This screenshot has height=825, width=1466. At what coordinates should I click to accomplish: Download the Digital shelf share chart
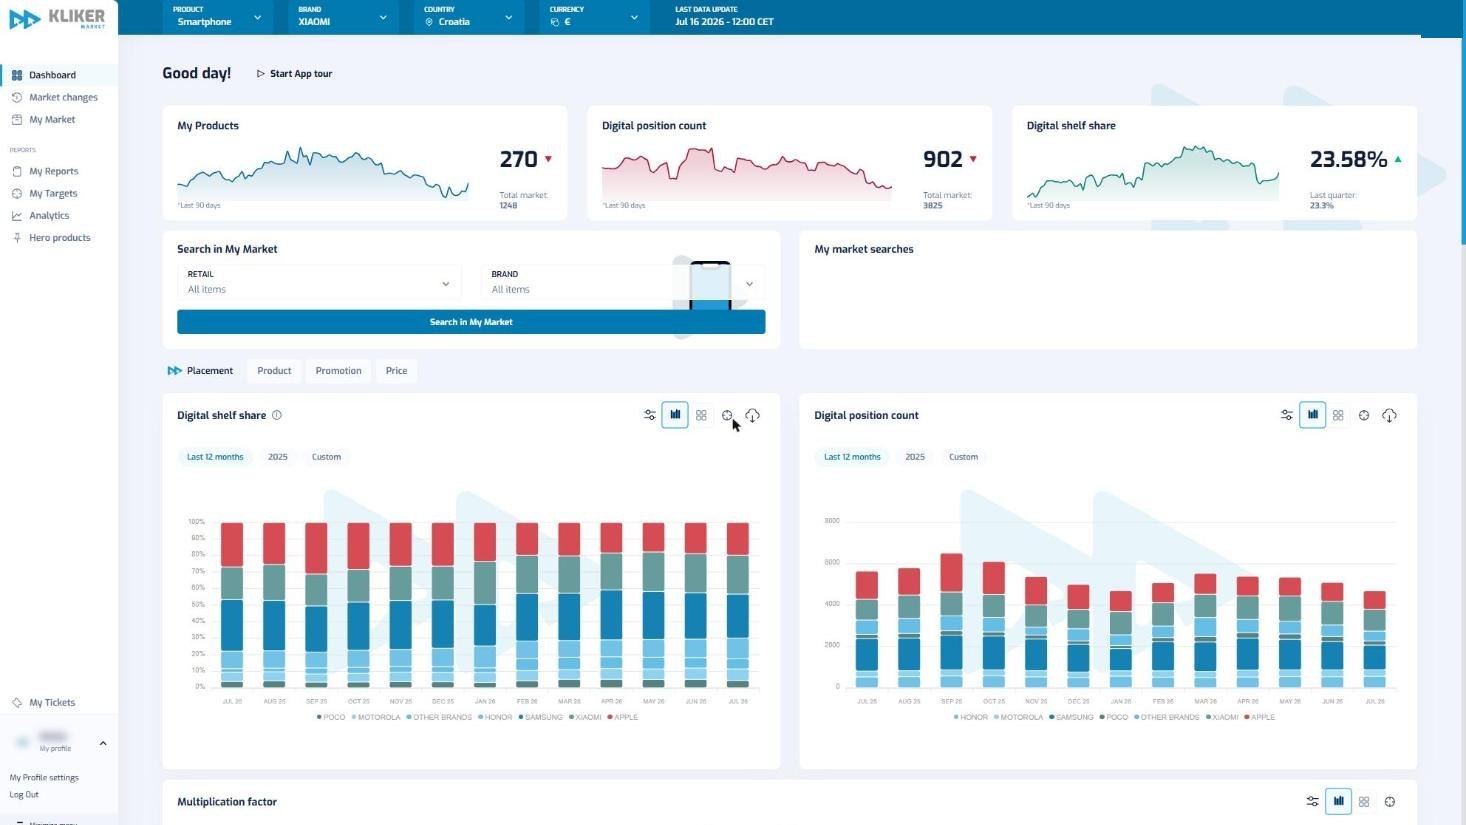click(753, 415)
